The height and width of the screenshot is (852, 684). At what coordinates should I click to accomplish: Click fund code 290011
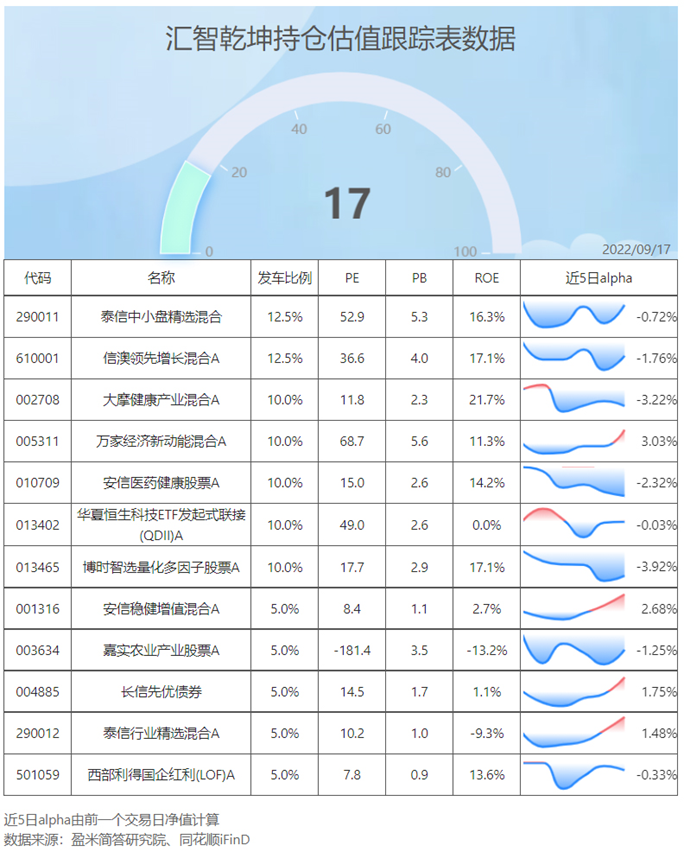pos(37,317)
